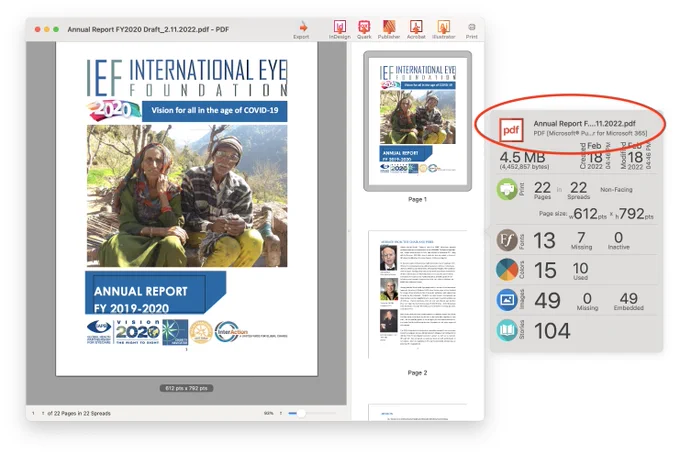The width and height of the screenshot is (680, 455).
Task: Click the 49 Embedded images value
Action: [x=629, y=298]
